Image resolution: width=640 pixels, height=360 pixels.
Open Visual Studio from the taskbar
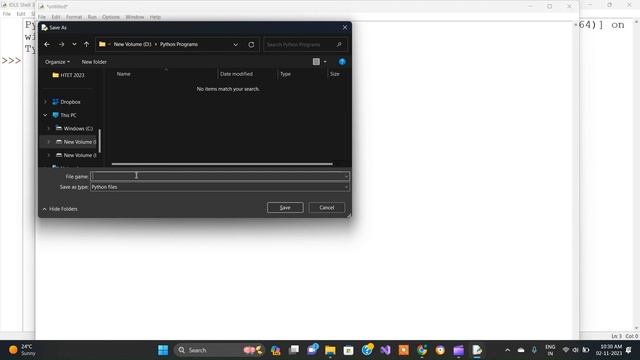[385, 350]
